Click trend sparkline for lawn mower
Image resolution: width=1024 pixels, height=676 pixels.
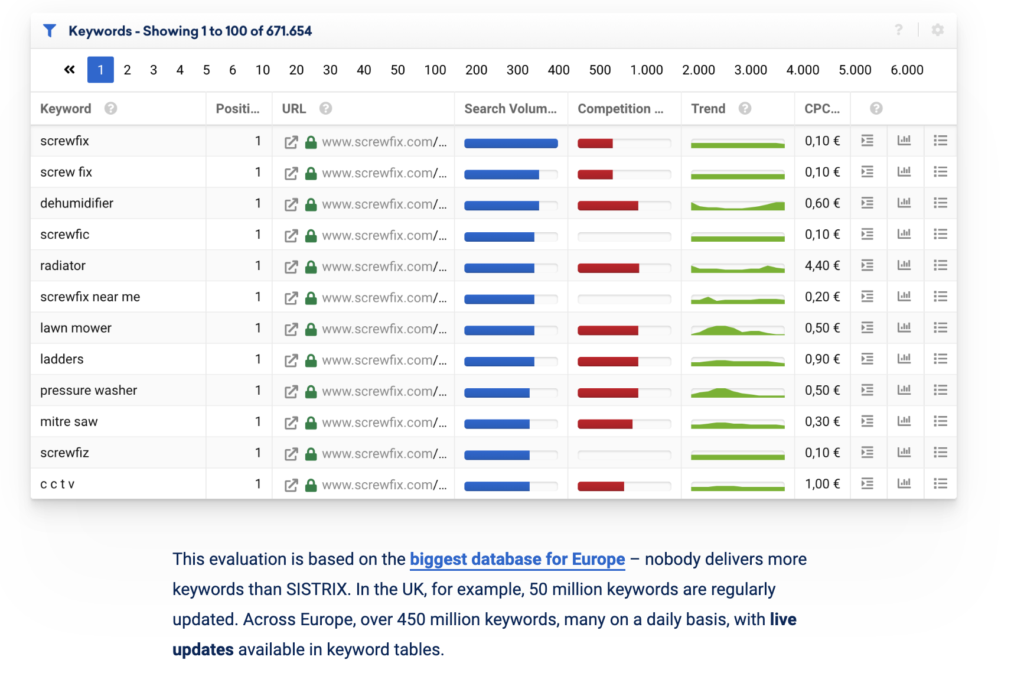[x=738, y=330]
